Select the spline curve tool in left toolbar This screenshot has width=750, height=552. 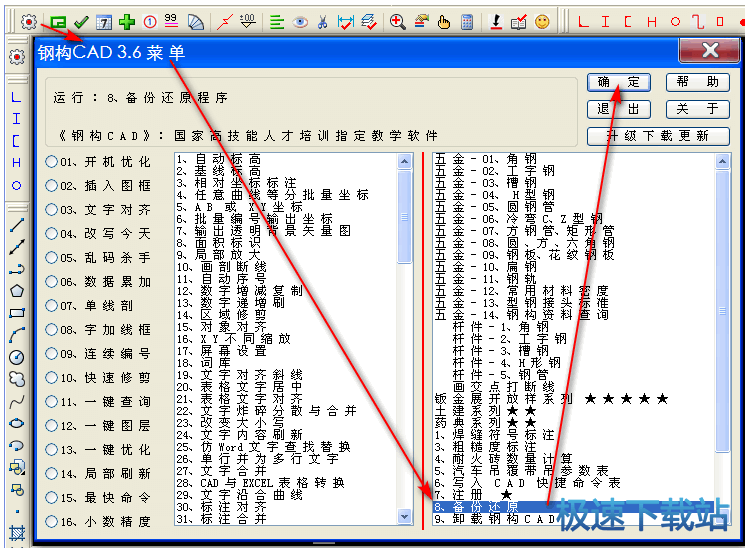point(17,402)
